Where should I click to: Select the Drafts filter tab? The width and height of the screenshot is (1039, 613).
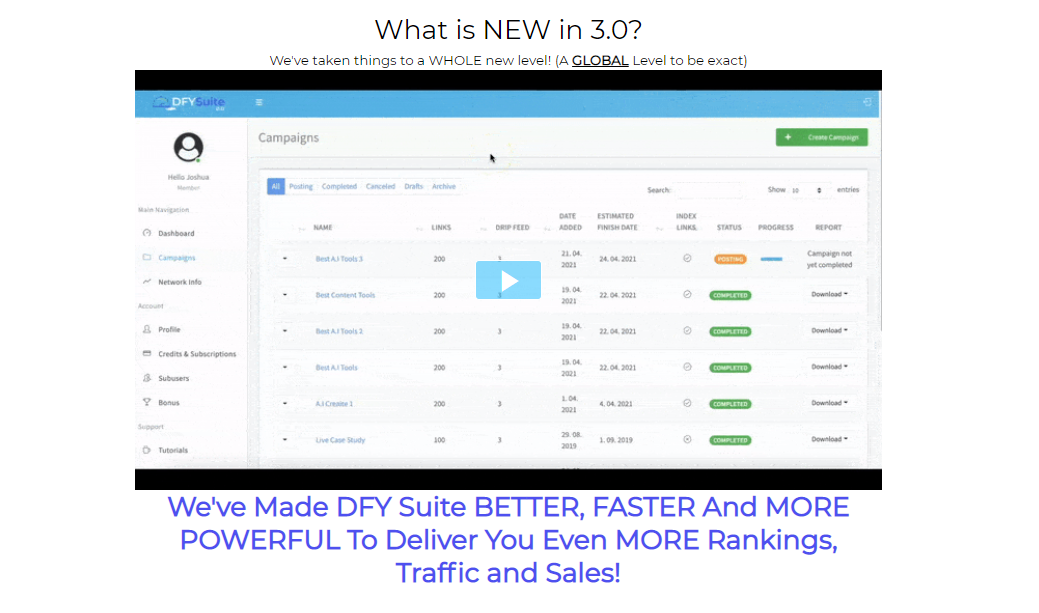[413, 186]
